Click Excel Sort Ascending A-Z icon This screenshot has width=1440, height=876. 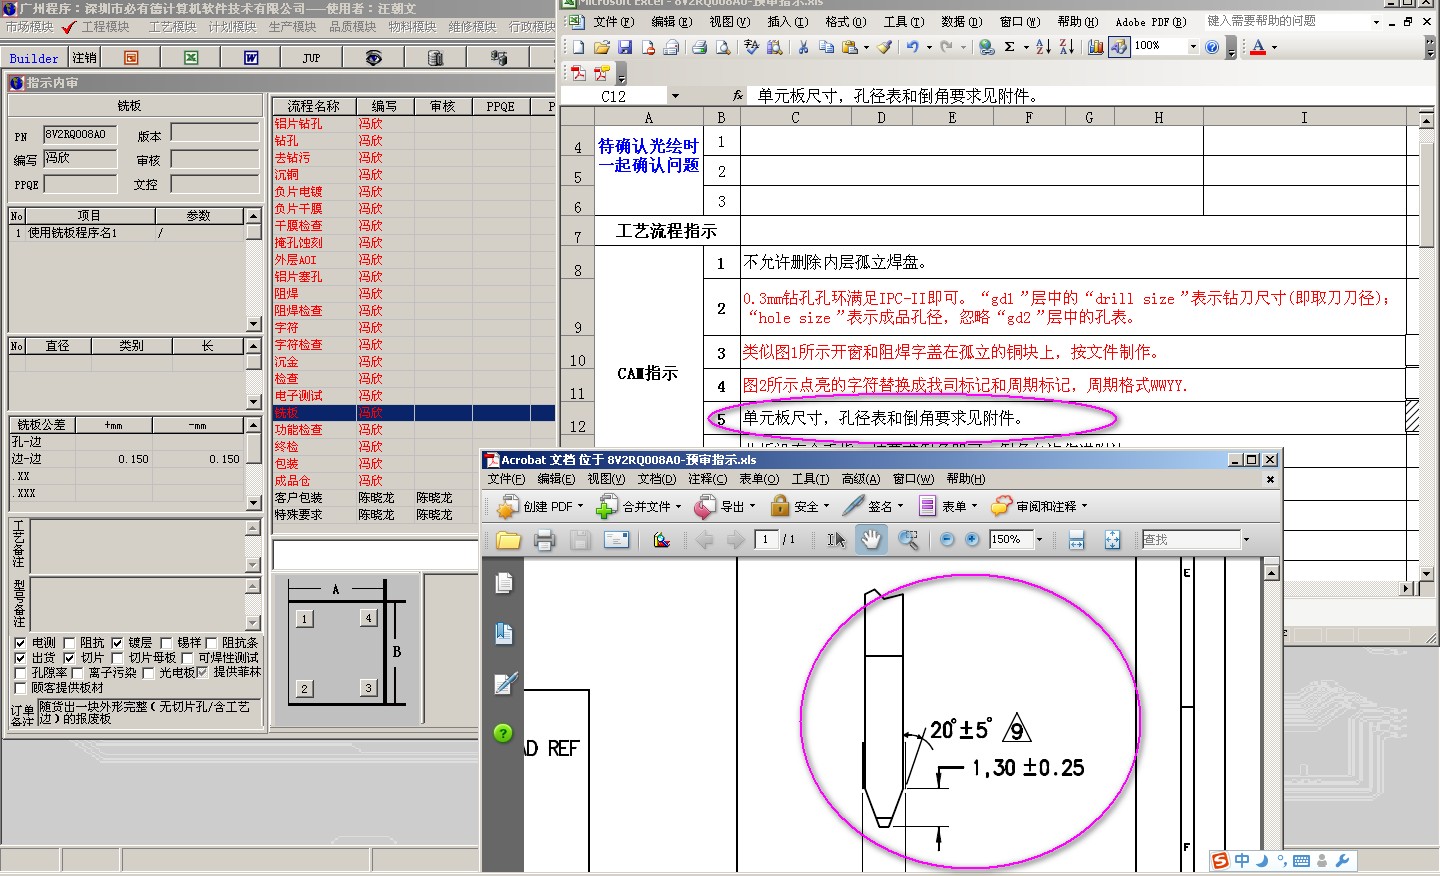click(1043, 46)
